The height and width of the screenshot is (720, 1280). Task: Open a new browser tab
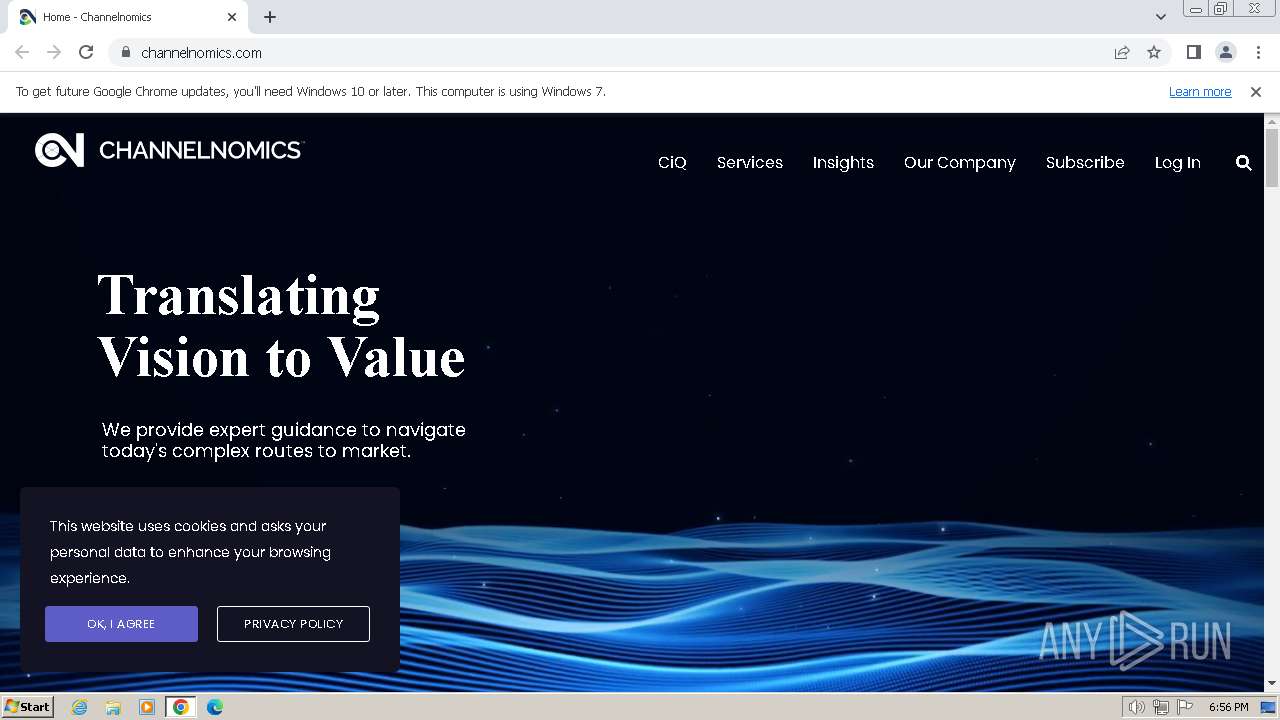click(270, 17)
